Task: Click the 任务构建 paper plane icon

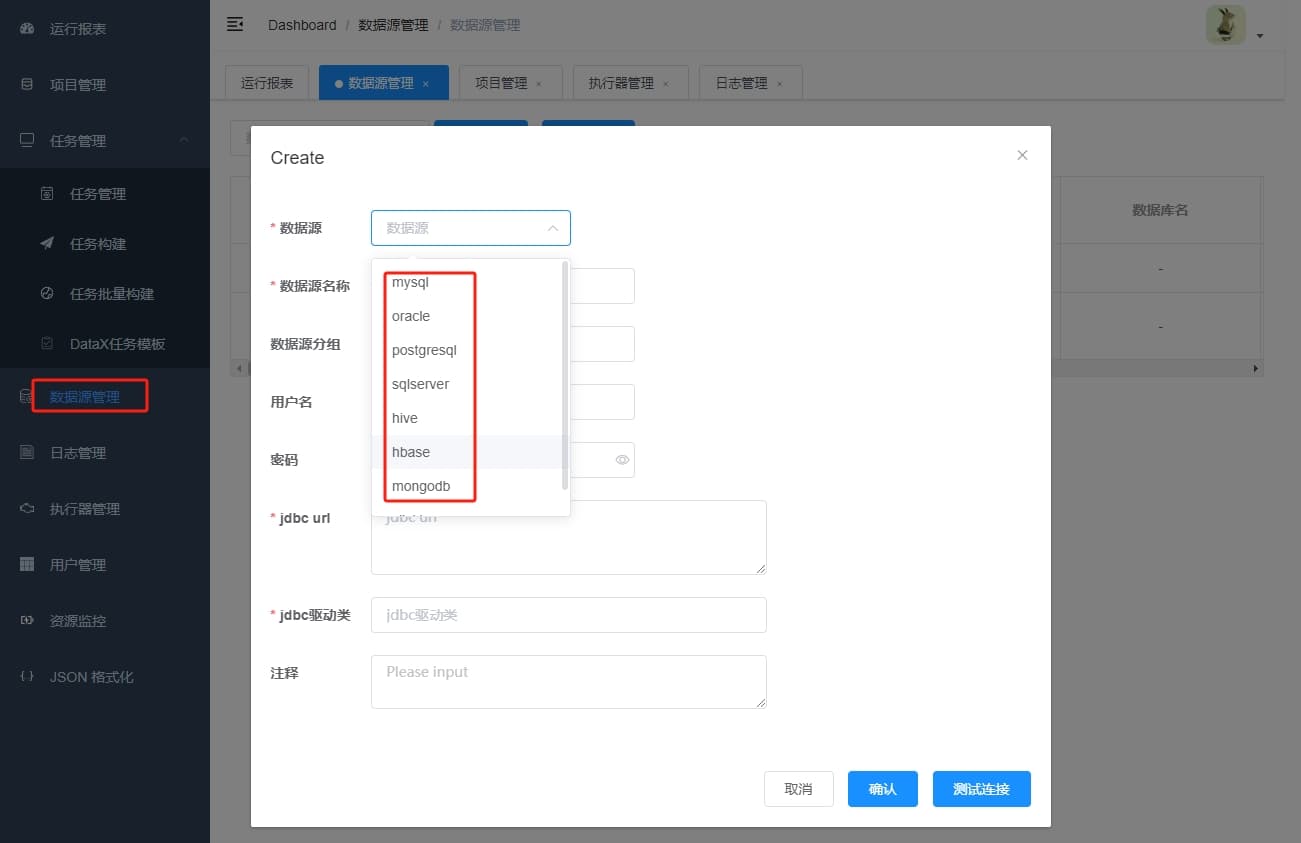Action: tap(47, 244)
